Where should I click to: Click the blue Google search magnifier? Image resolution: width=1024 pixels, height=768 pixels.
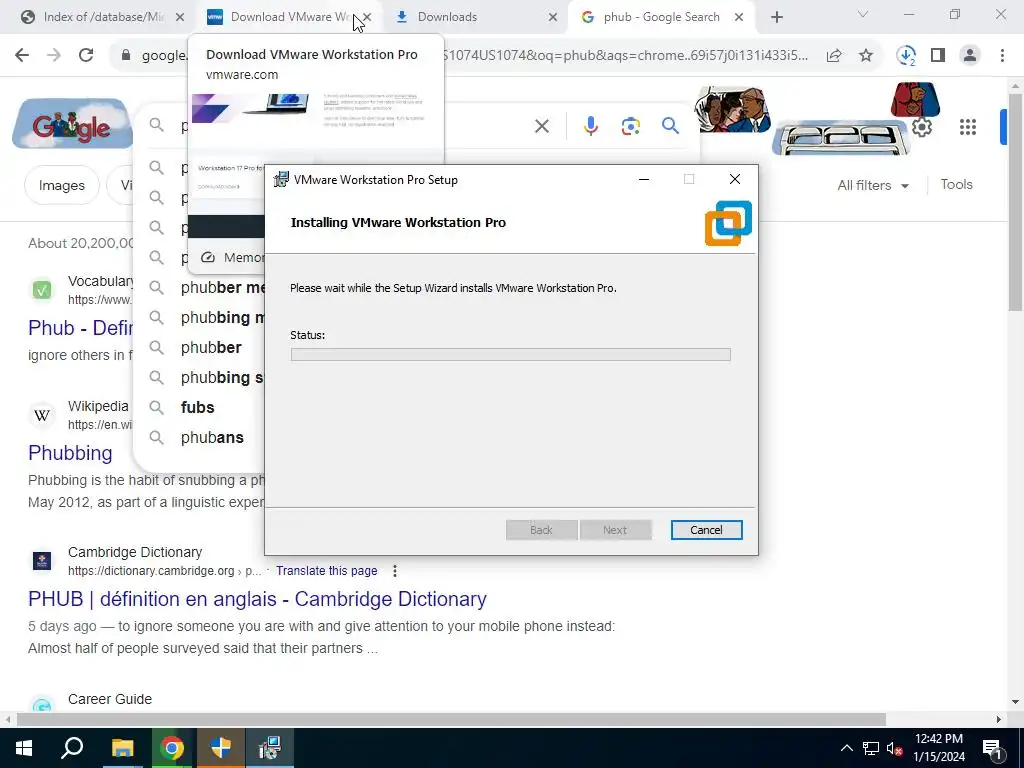pyautogui.click(x=671, y=125)
